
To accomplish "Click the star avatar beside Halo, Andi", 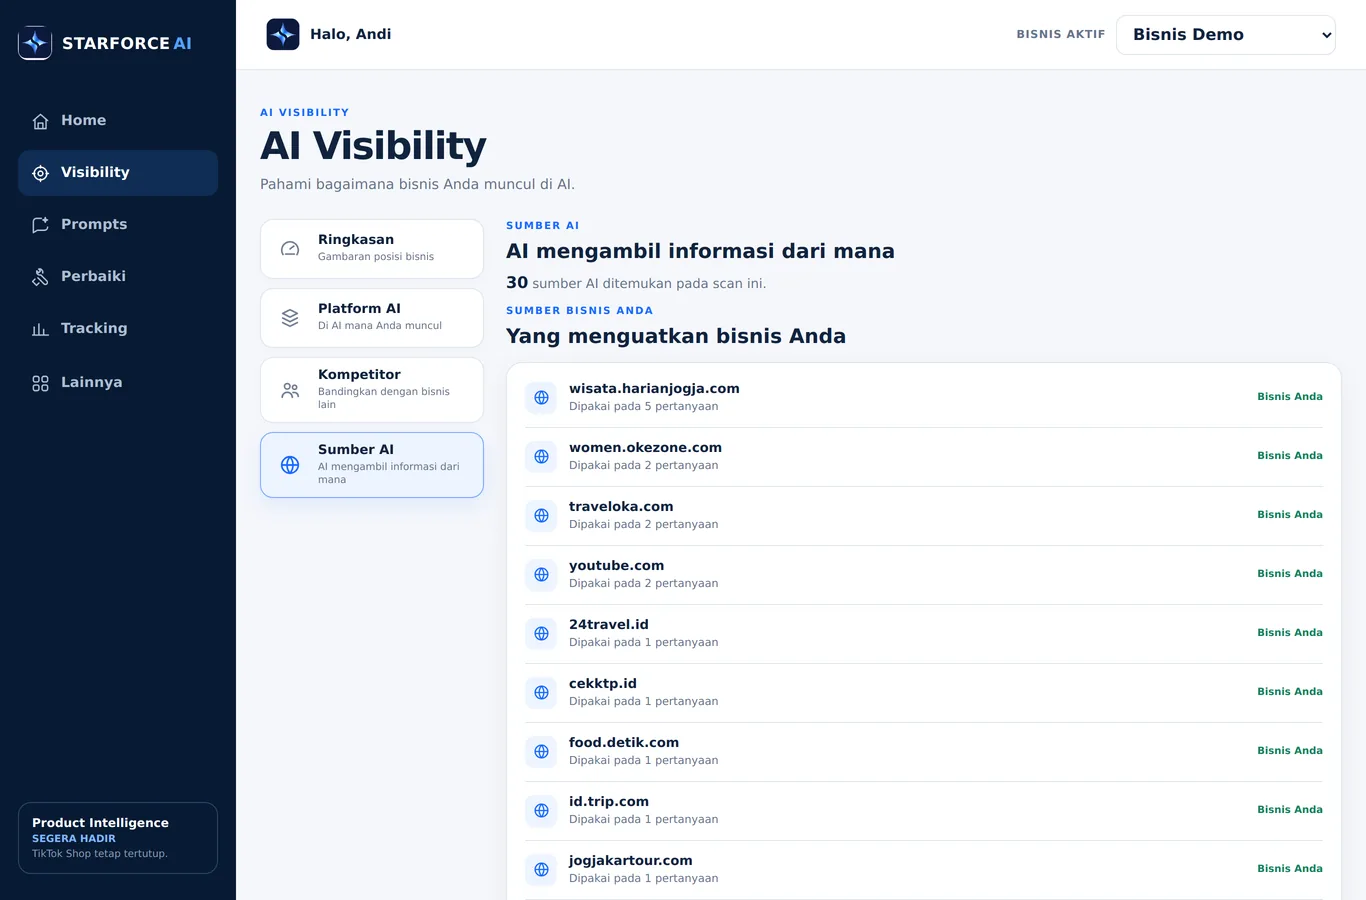I will pyautogui.click(x=283, y=34).
